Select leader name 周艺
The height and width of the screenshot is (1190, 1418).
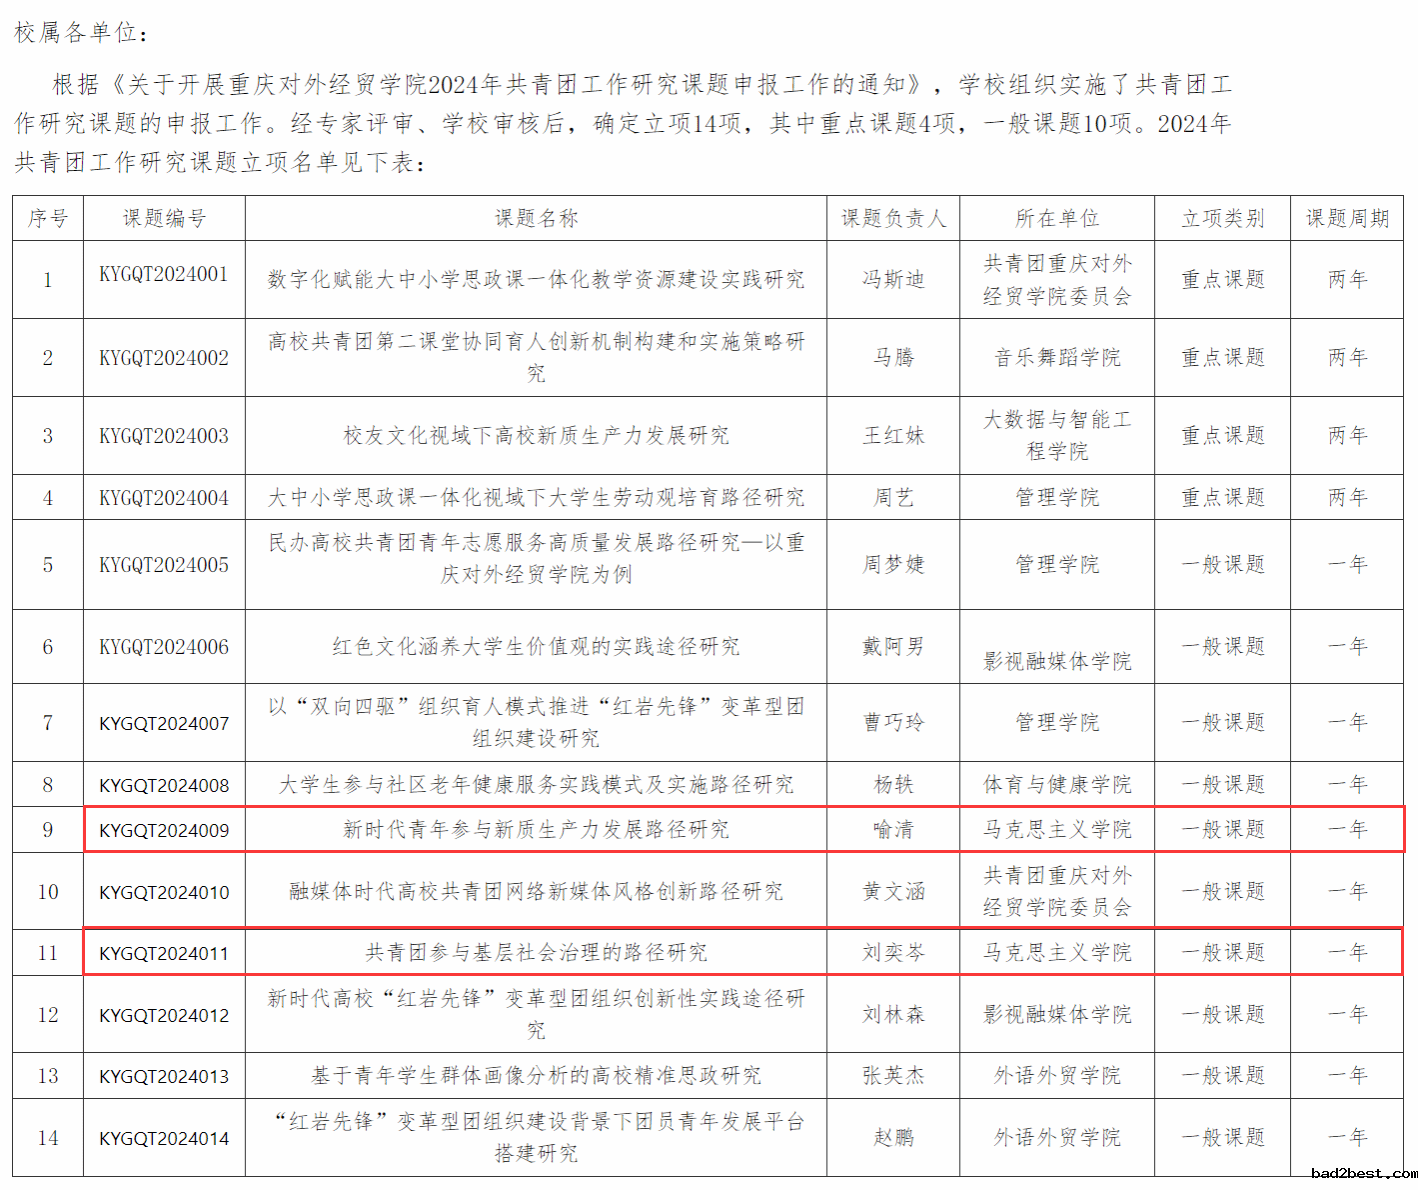tap(893, 498)
